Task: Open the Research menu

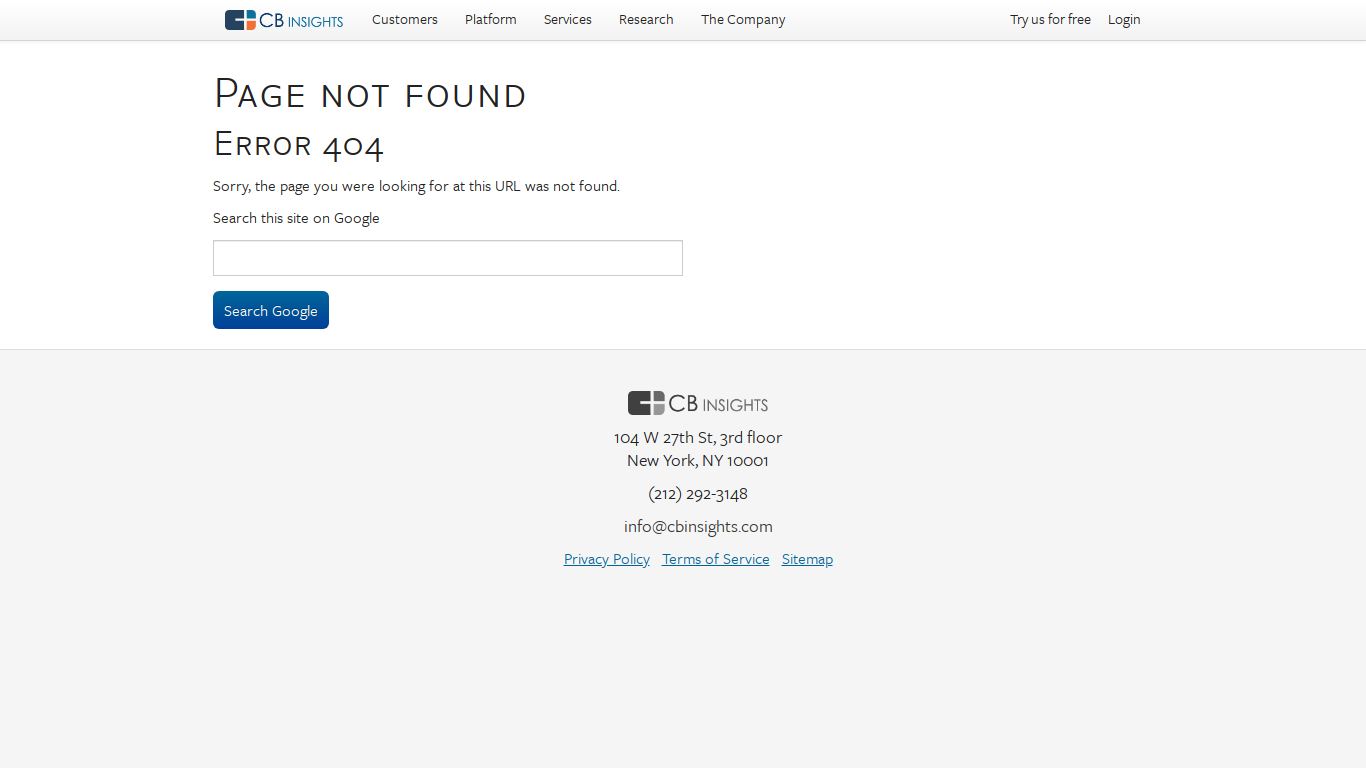Action: point(646,20)
